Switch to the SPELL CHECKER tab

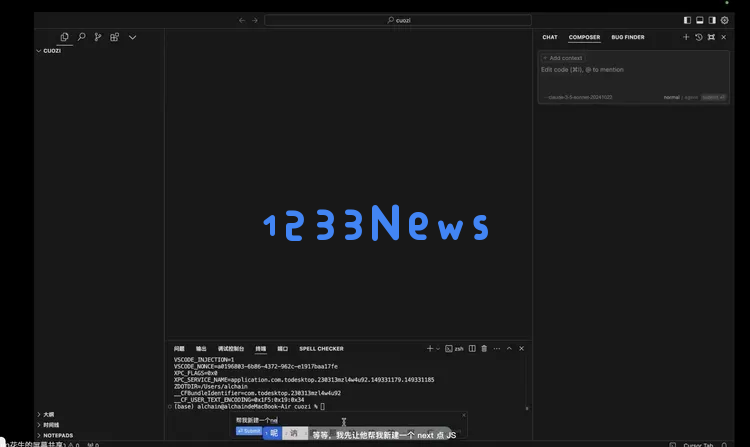pos(321,349)
